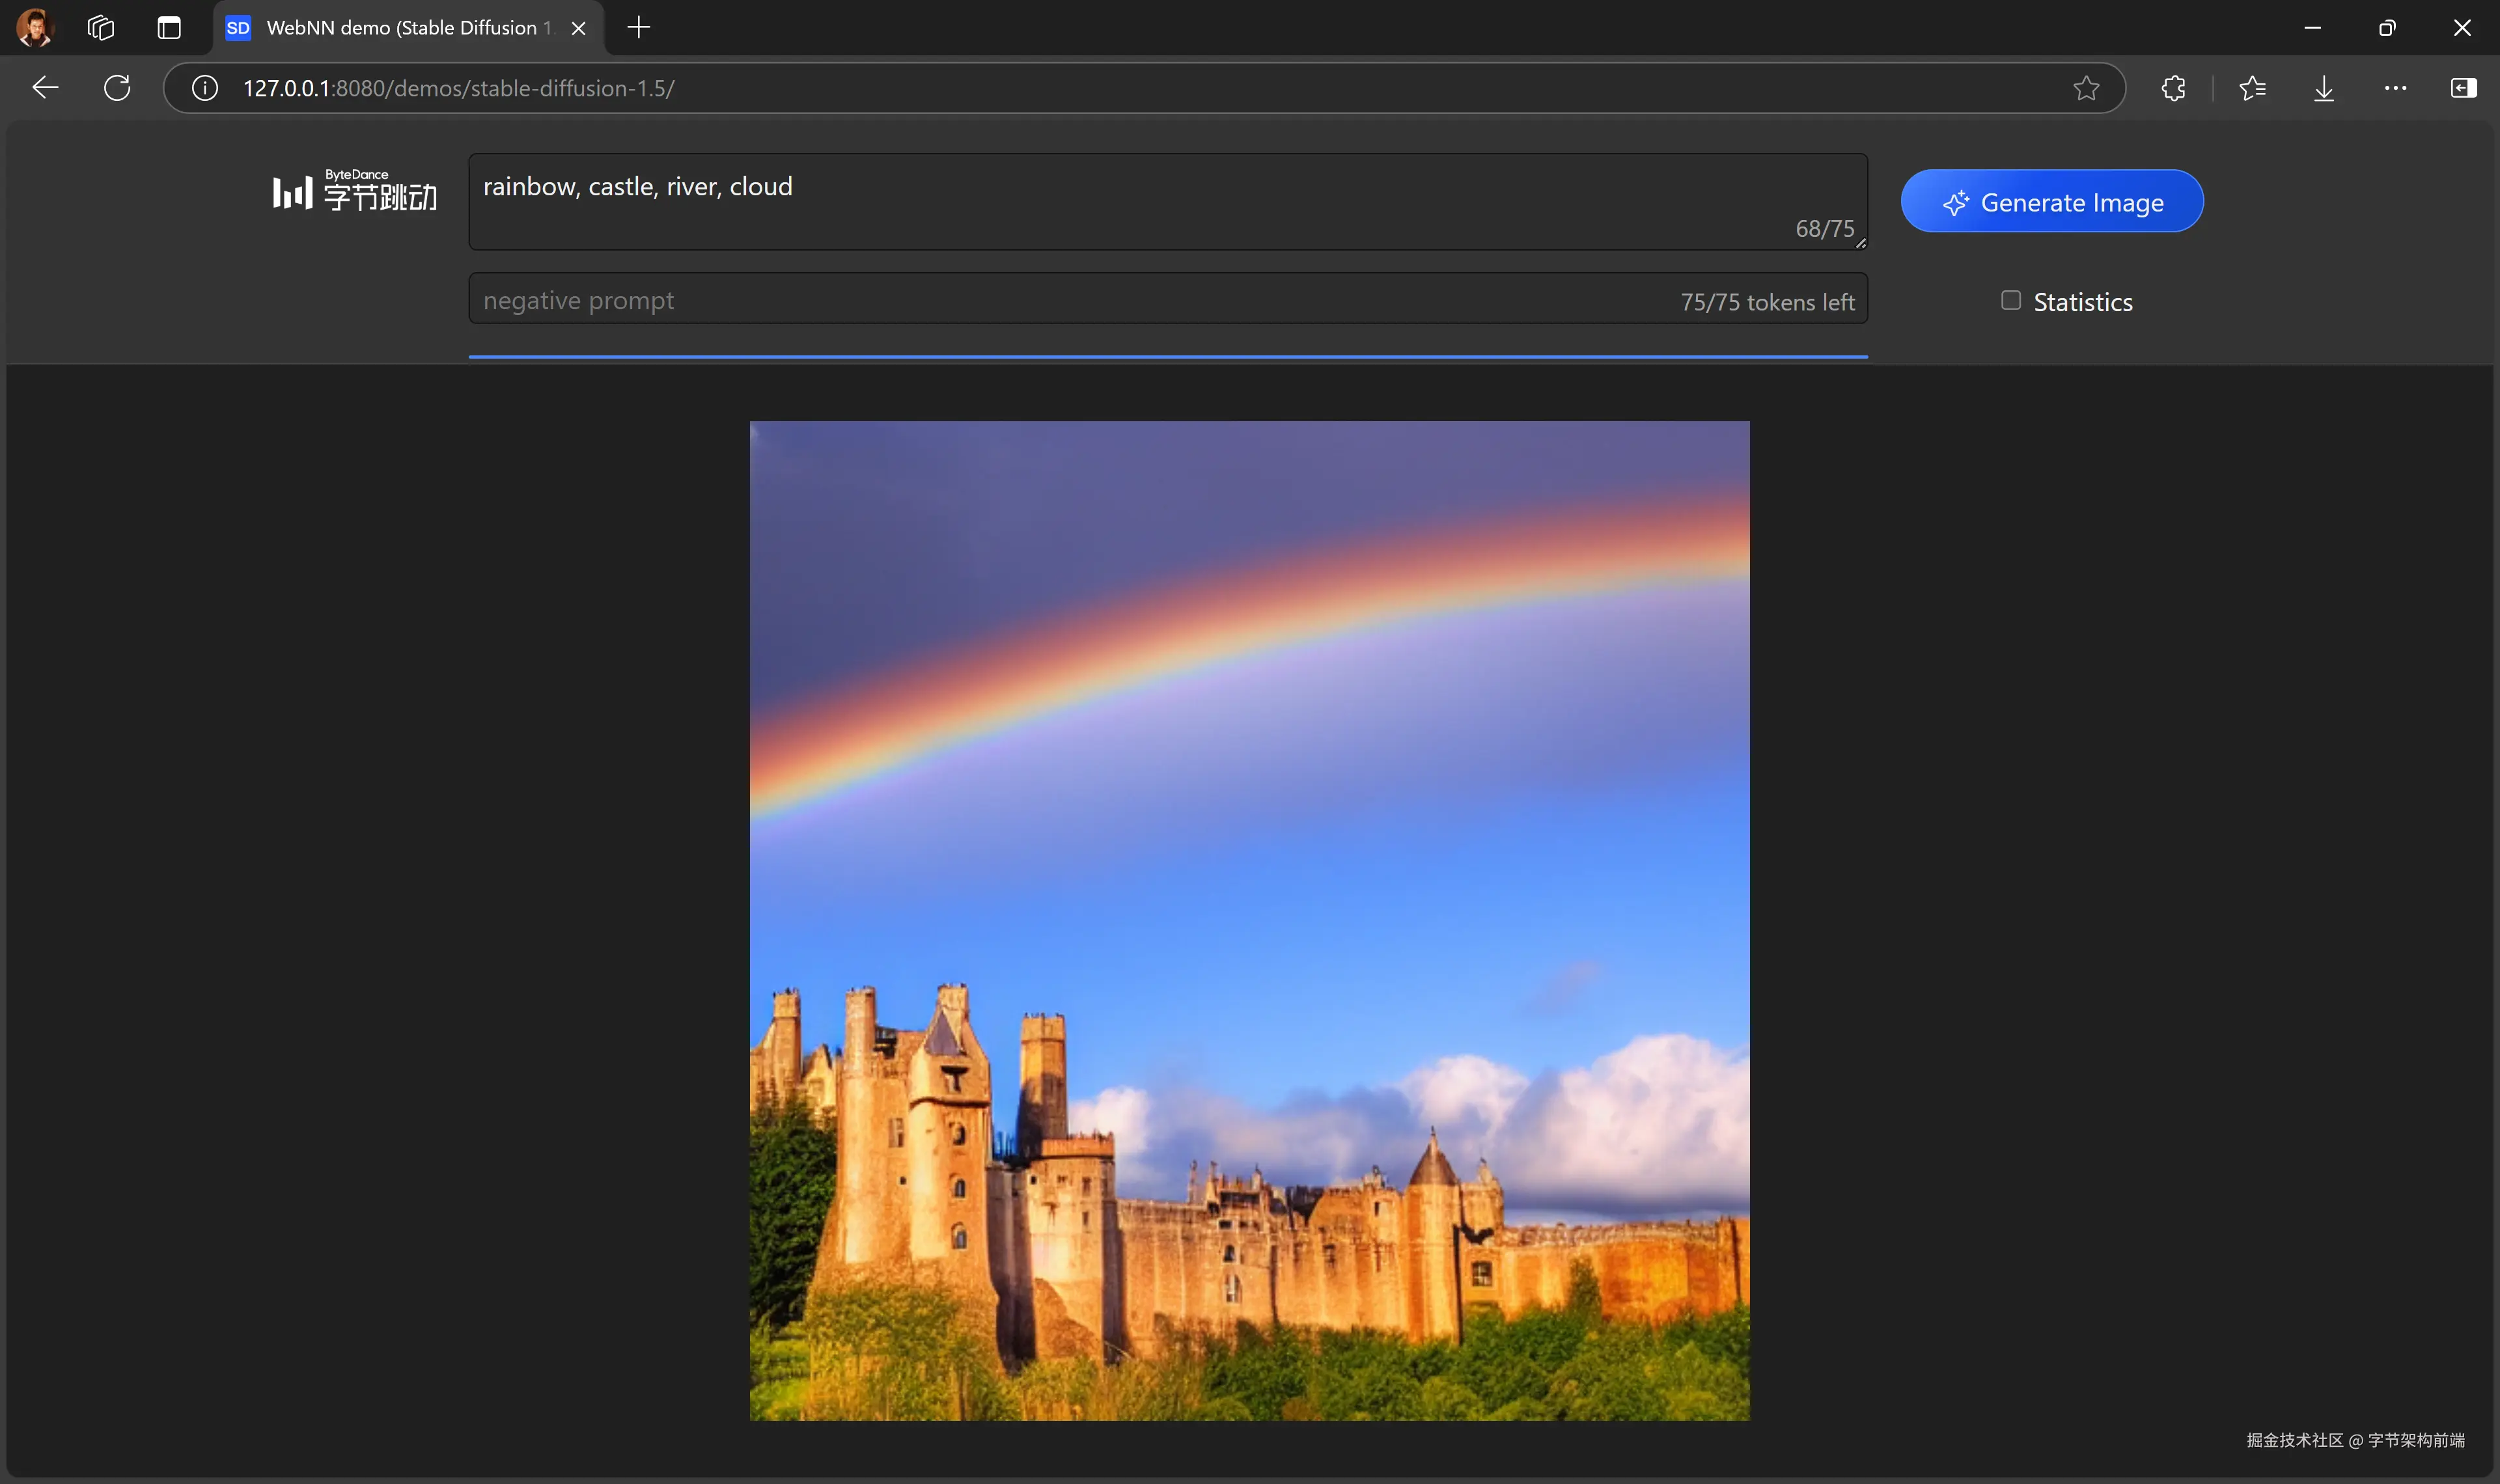The height and width of the screenshot is (1484, 2500).
Task: Open a new tab with plus button
Action: [638, 28]
